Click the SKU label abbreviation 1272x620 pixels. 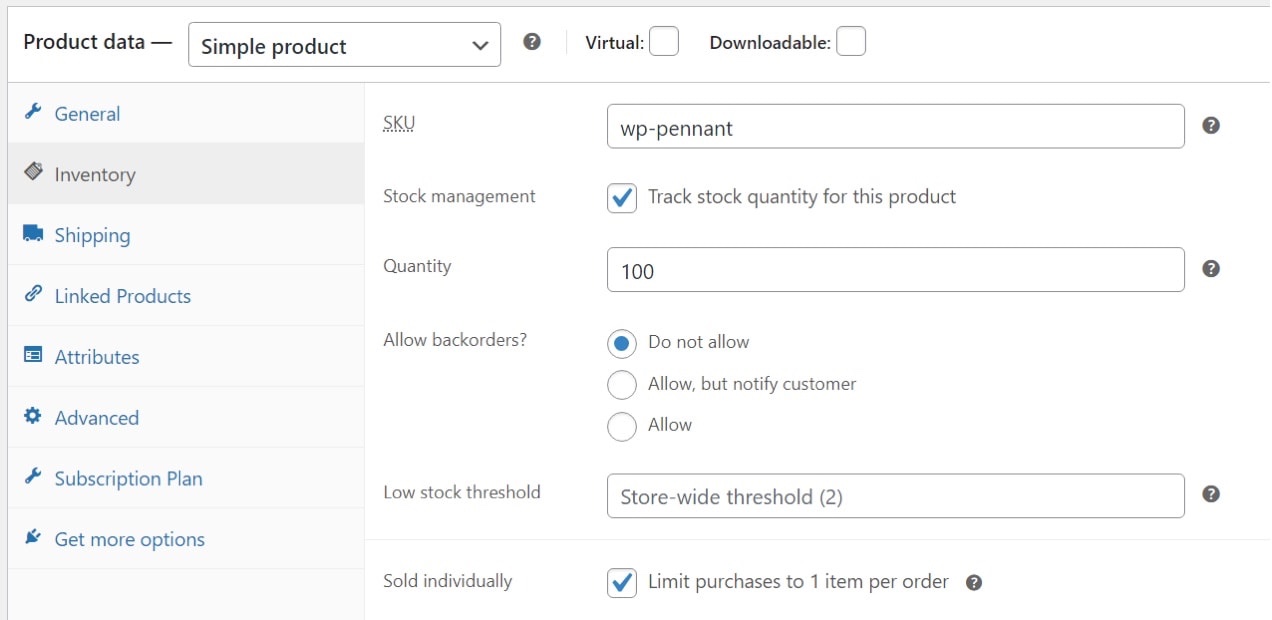399,124
